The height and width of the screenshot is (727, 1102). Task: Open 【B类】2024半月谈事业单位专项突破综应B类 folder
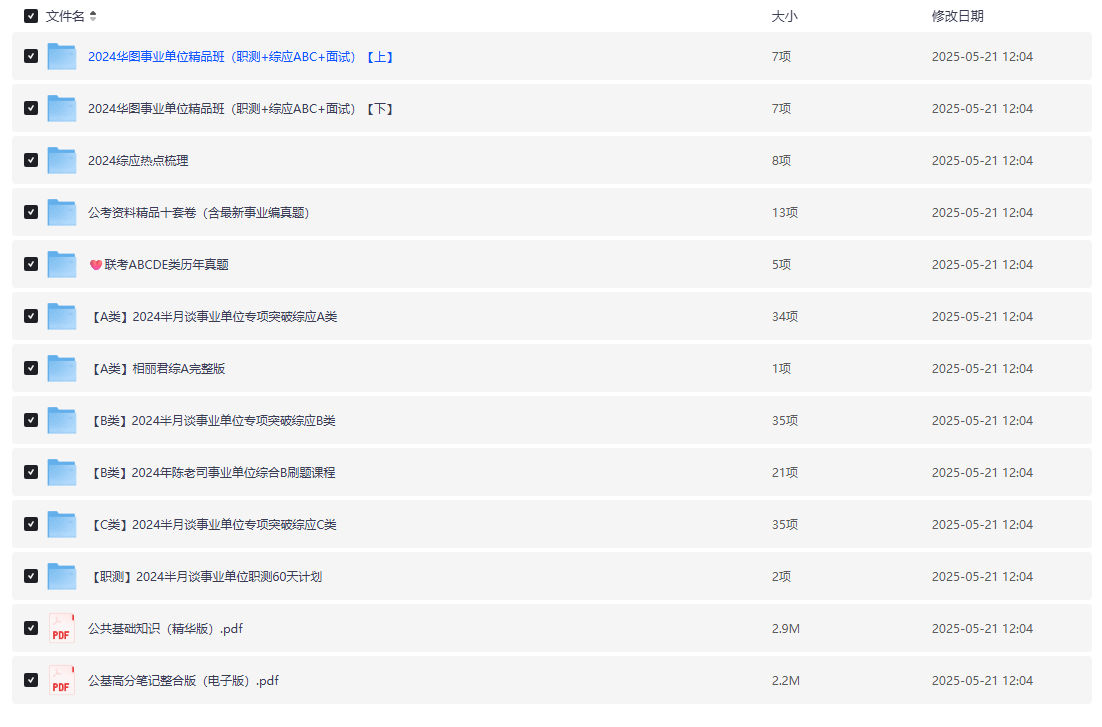(212, 421)
